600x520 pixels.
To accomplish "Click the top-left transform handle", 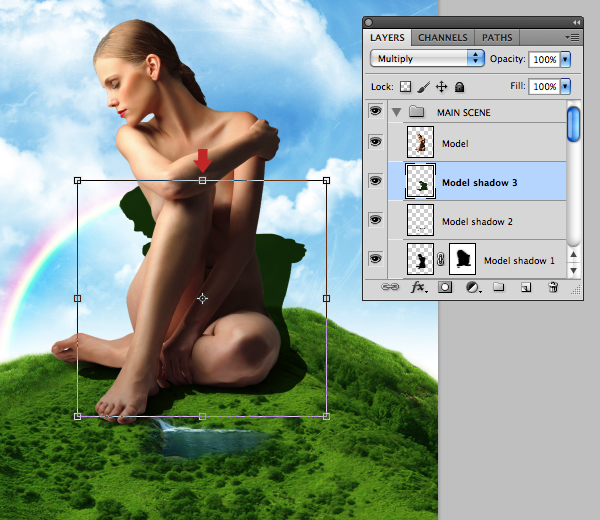I will click(77, 180).
